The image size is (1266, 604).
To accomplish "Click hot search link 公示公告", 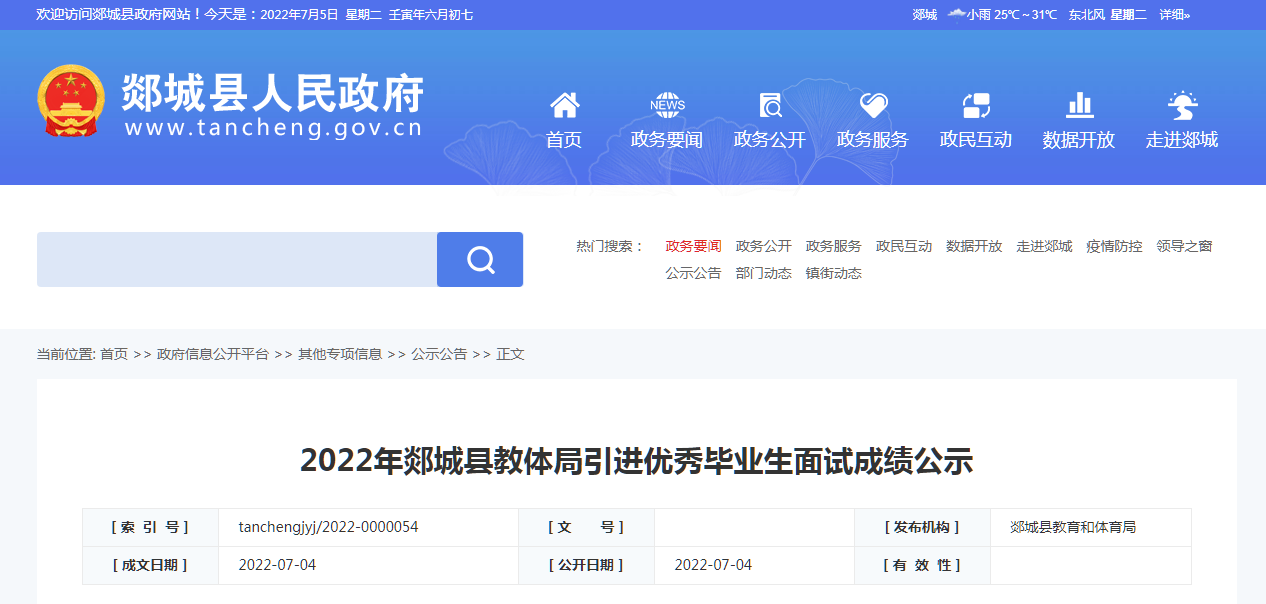I will click(x=694, y=273).
